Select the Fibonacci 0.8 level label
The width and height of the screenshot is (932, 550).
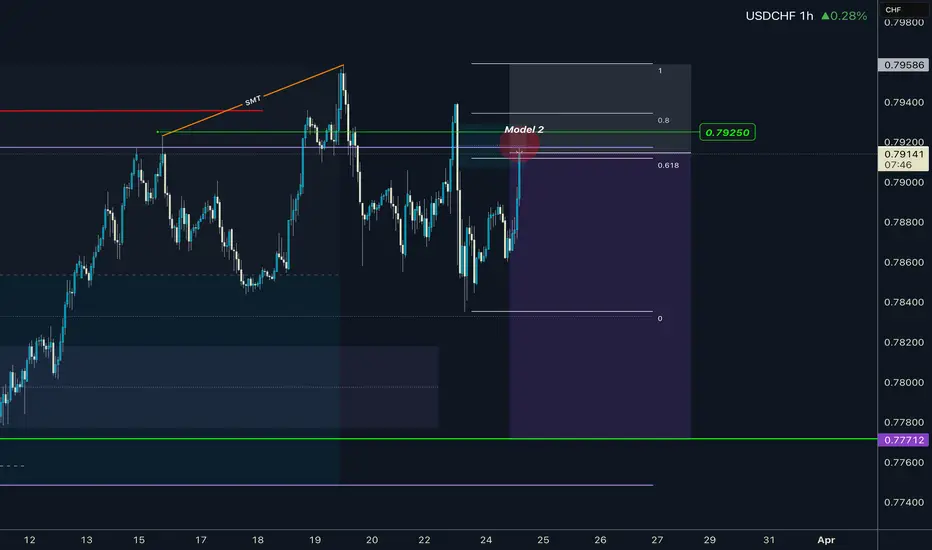click(x=663, y=120)
